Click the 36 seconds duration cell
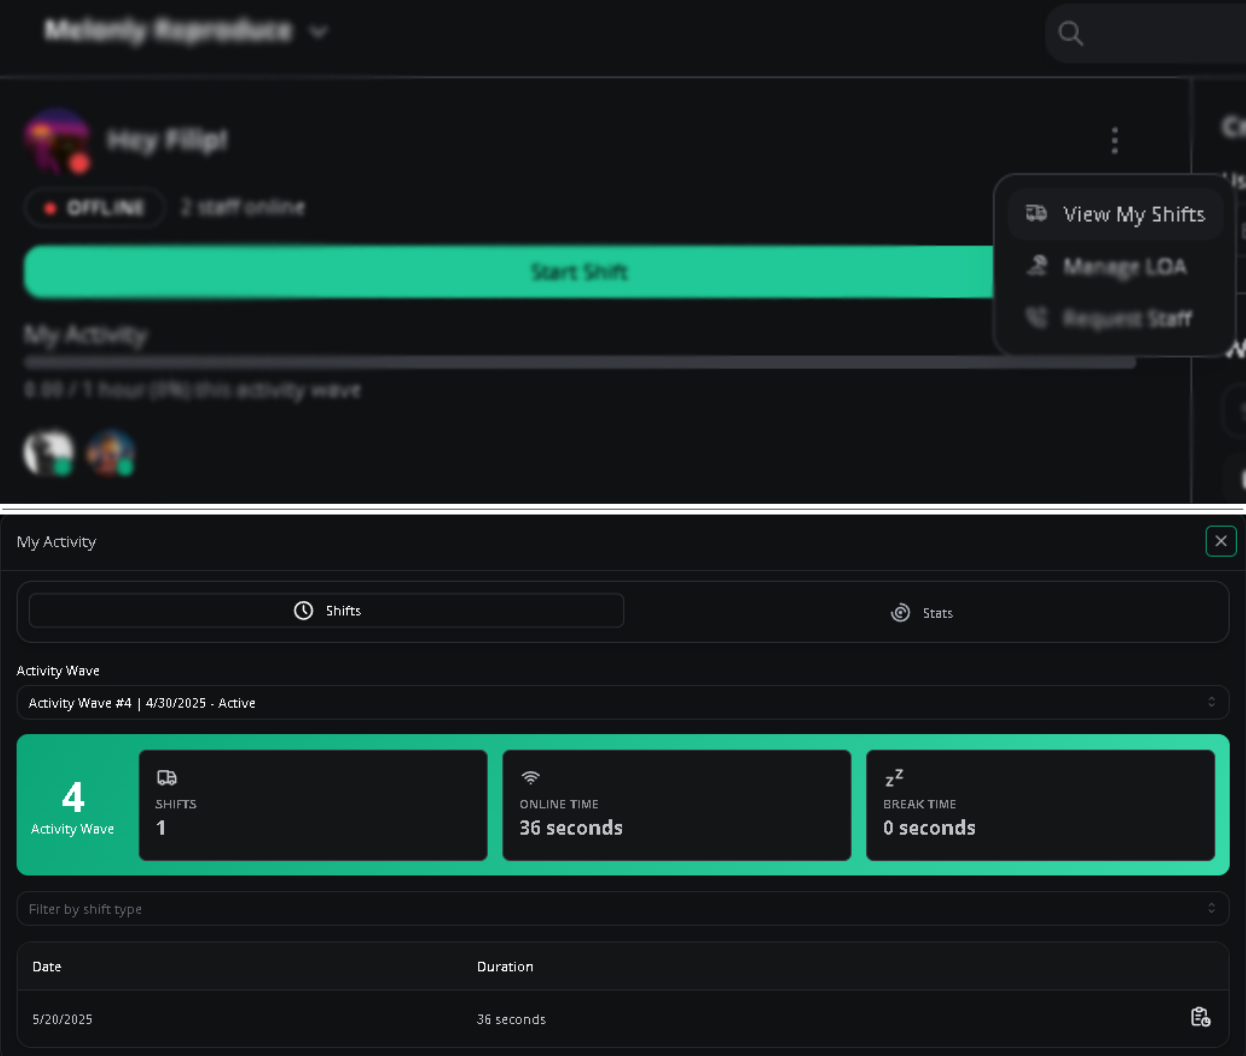The image size is (1246, 1056). click(511, 1020)
